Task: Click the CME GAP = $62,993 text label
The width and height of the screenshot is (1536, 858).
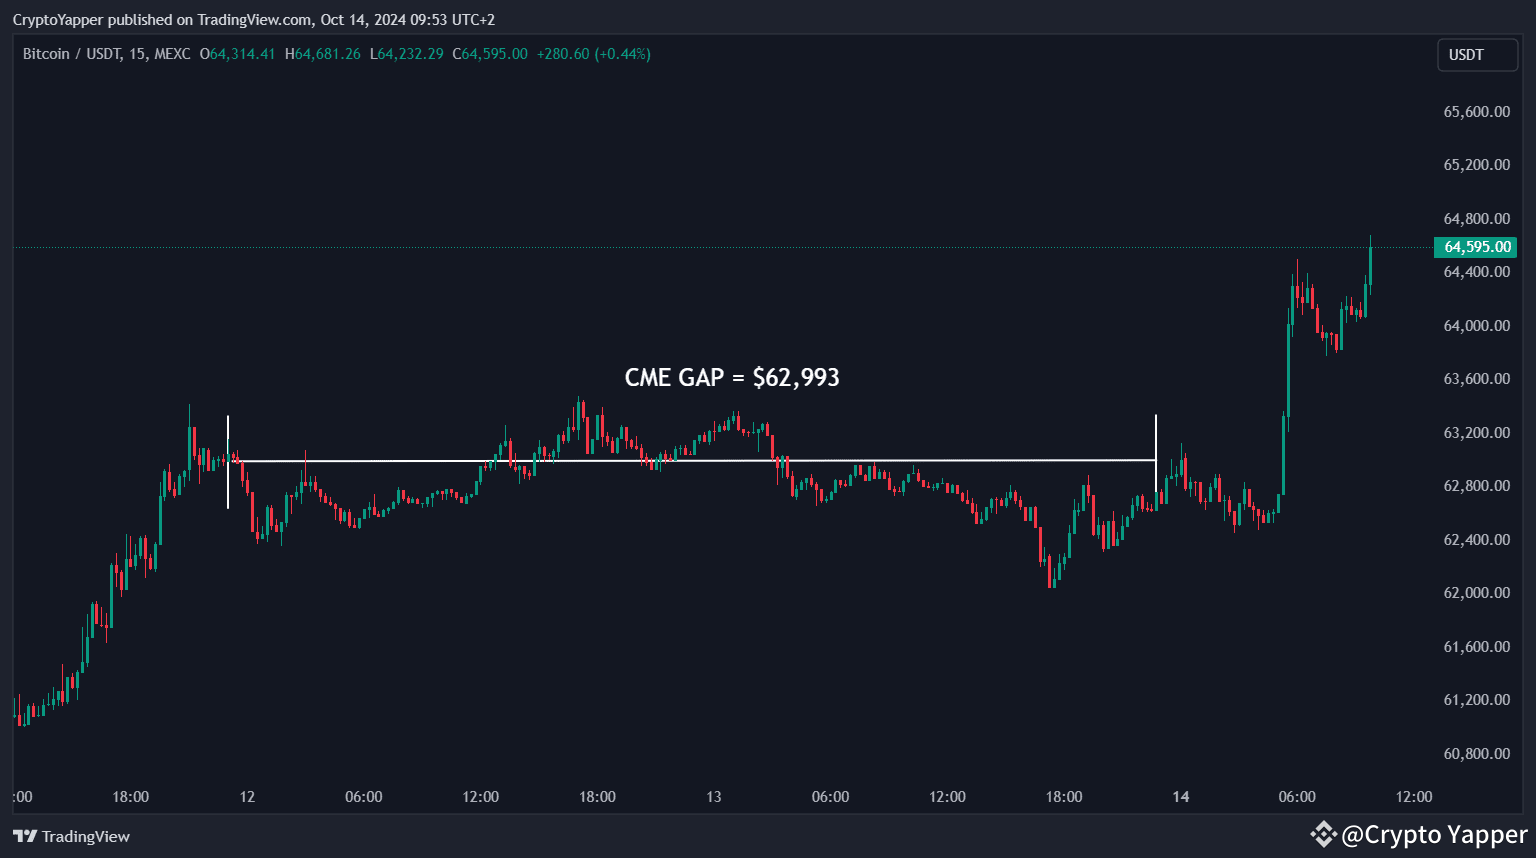Action: [731, 377]
